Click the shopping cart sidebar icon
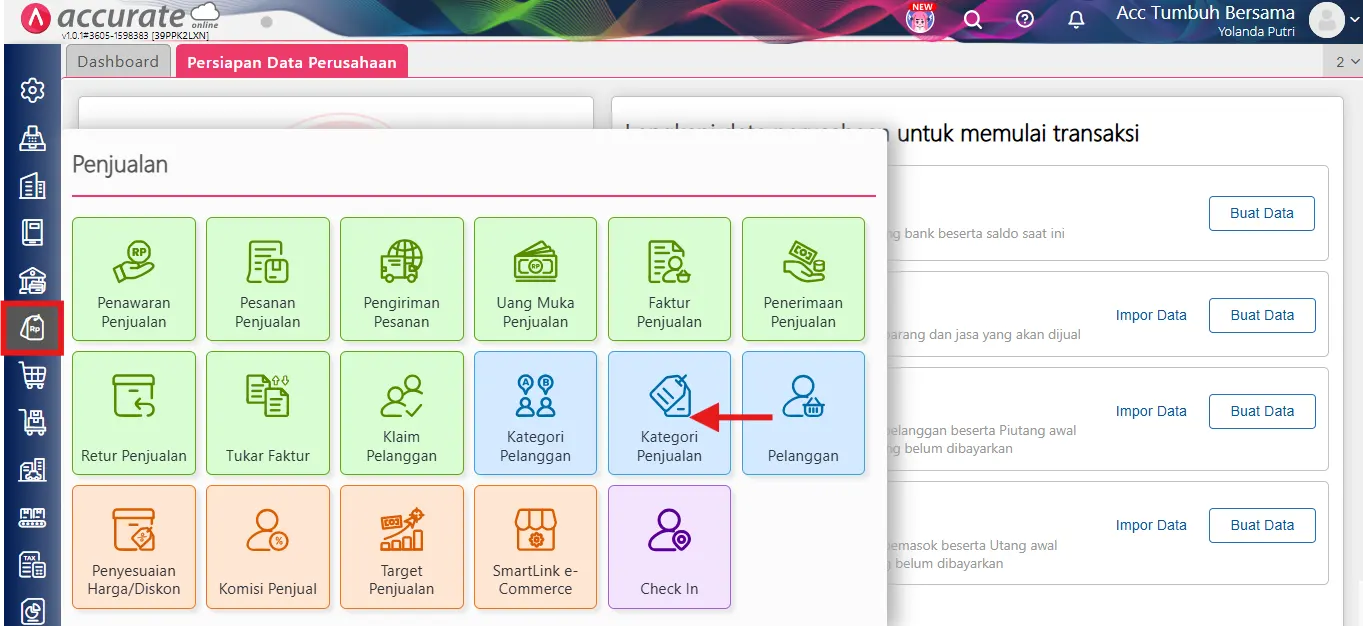This screenshot has height=626, width=1363. 32,375
